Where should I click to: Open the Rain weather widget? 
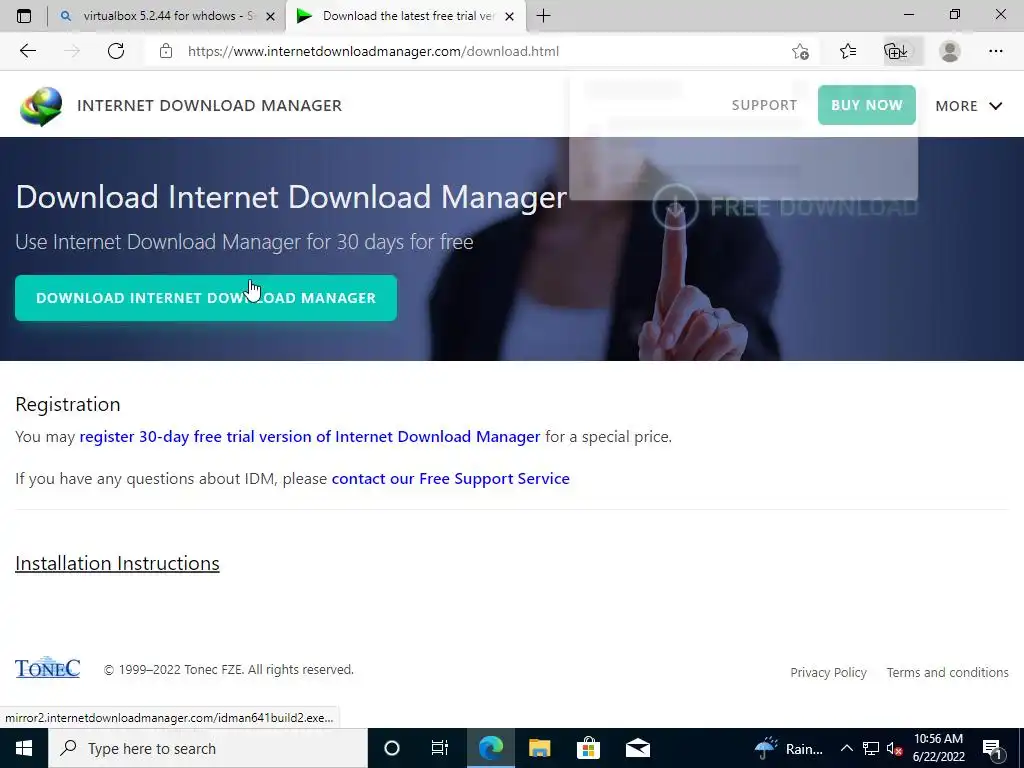click(789, 748)
